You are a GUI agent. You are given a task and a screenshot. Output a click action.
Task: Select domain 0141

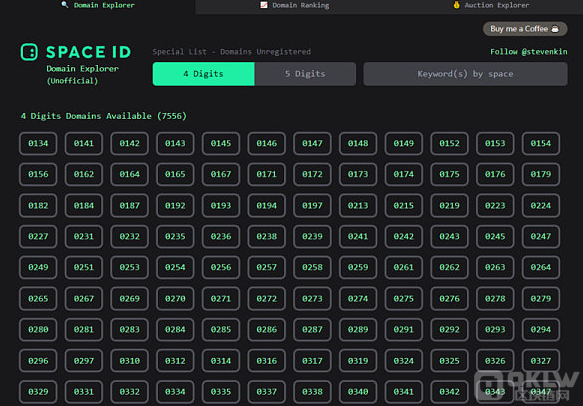point(84,144)
